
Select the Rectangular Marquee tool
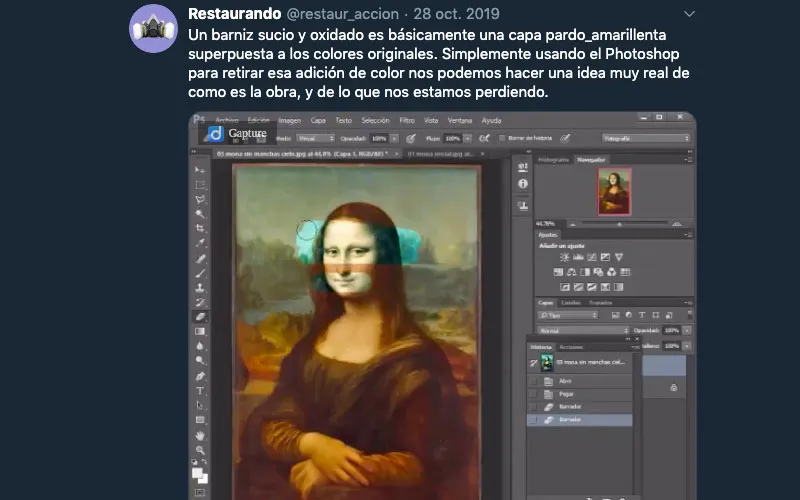click(200, 185)
